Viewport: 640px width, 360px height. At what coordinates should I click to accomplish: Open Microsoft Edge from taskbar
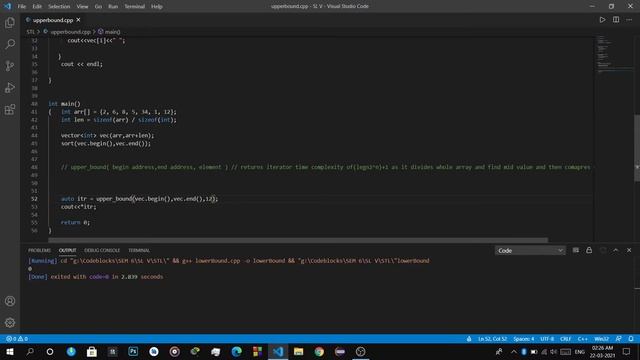click(236, 351)
